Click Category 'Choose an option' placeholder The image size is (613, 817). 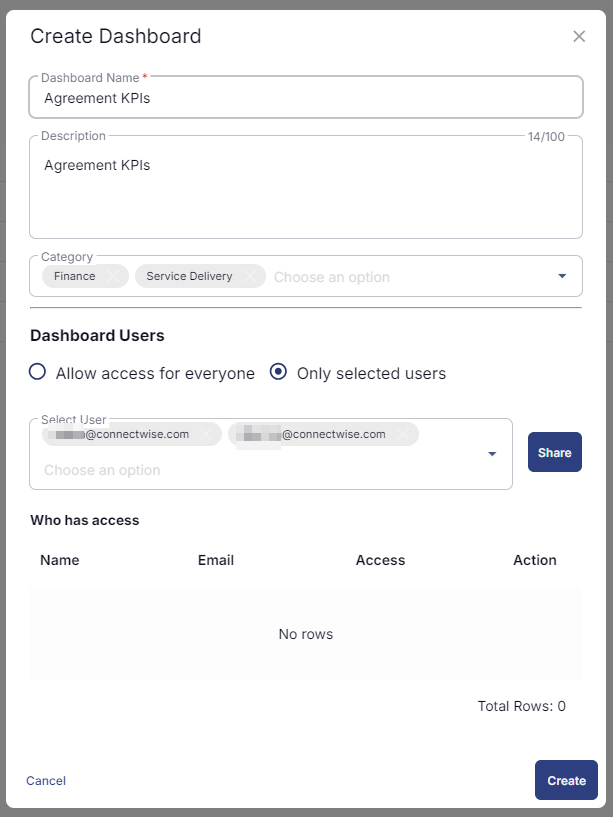332,277
